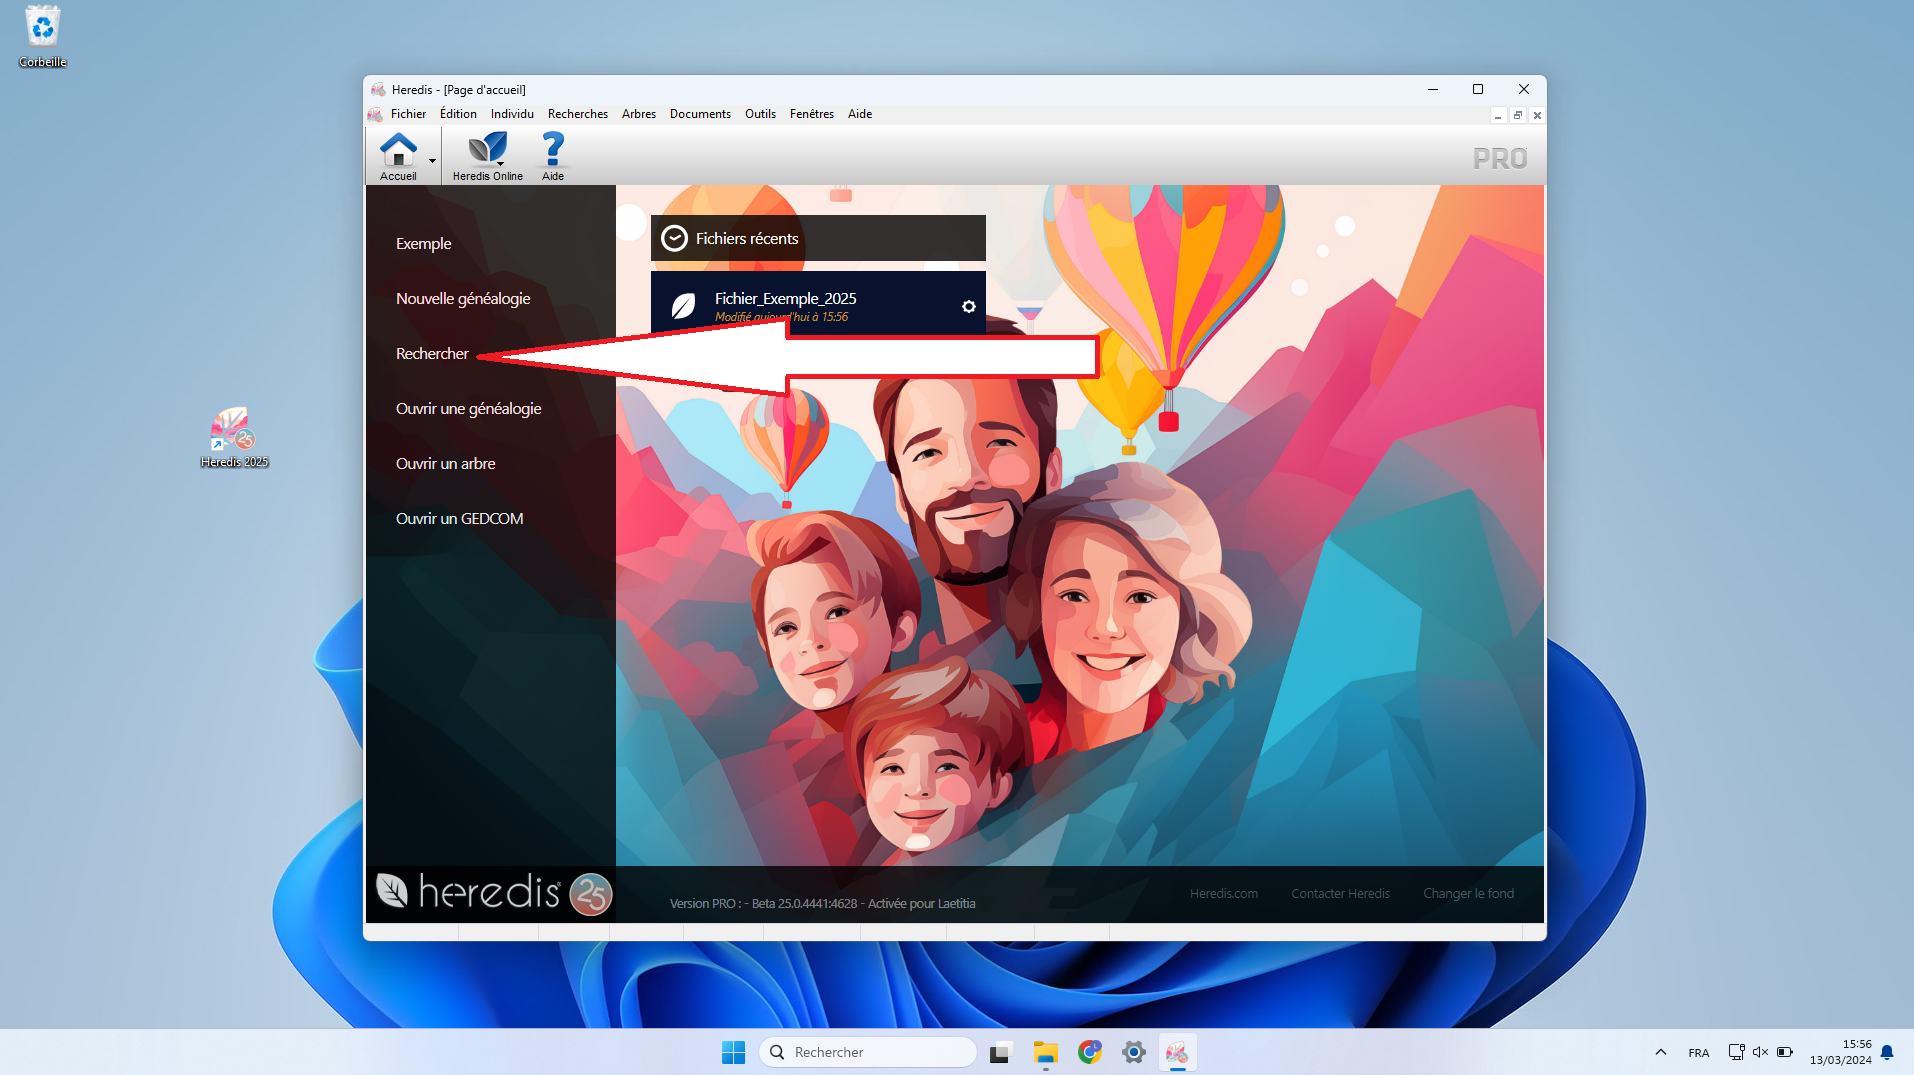The width and height of the screenshot is (1914, 1075).
Task: Click Ouvrir un GEDCOM
Action: pos(459,519)
